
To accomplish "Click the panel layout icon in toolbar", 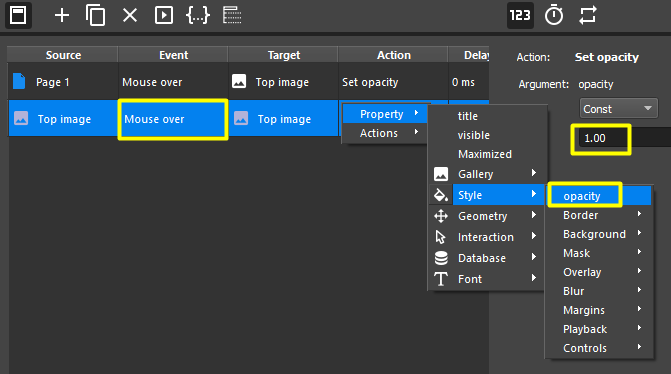I will [18, 15].
